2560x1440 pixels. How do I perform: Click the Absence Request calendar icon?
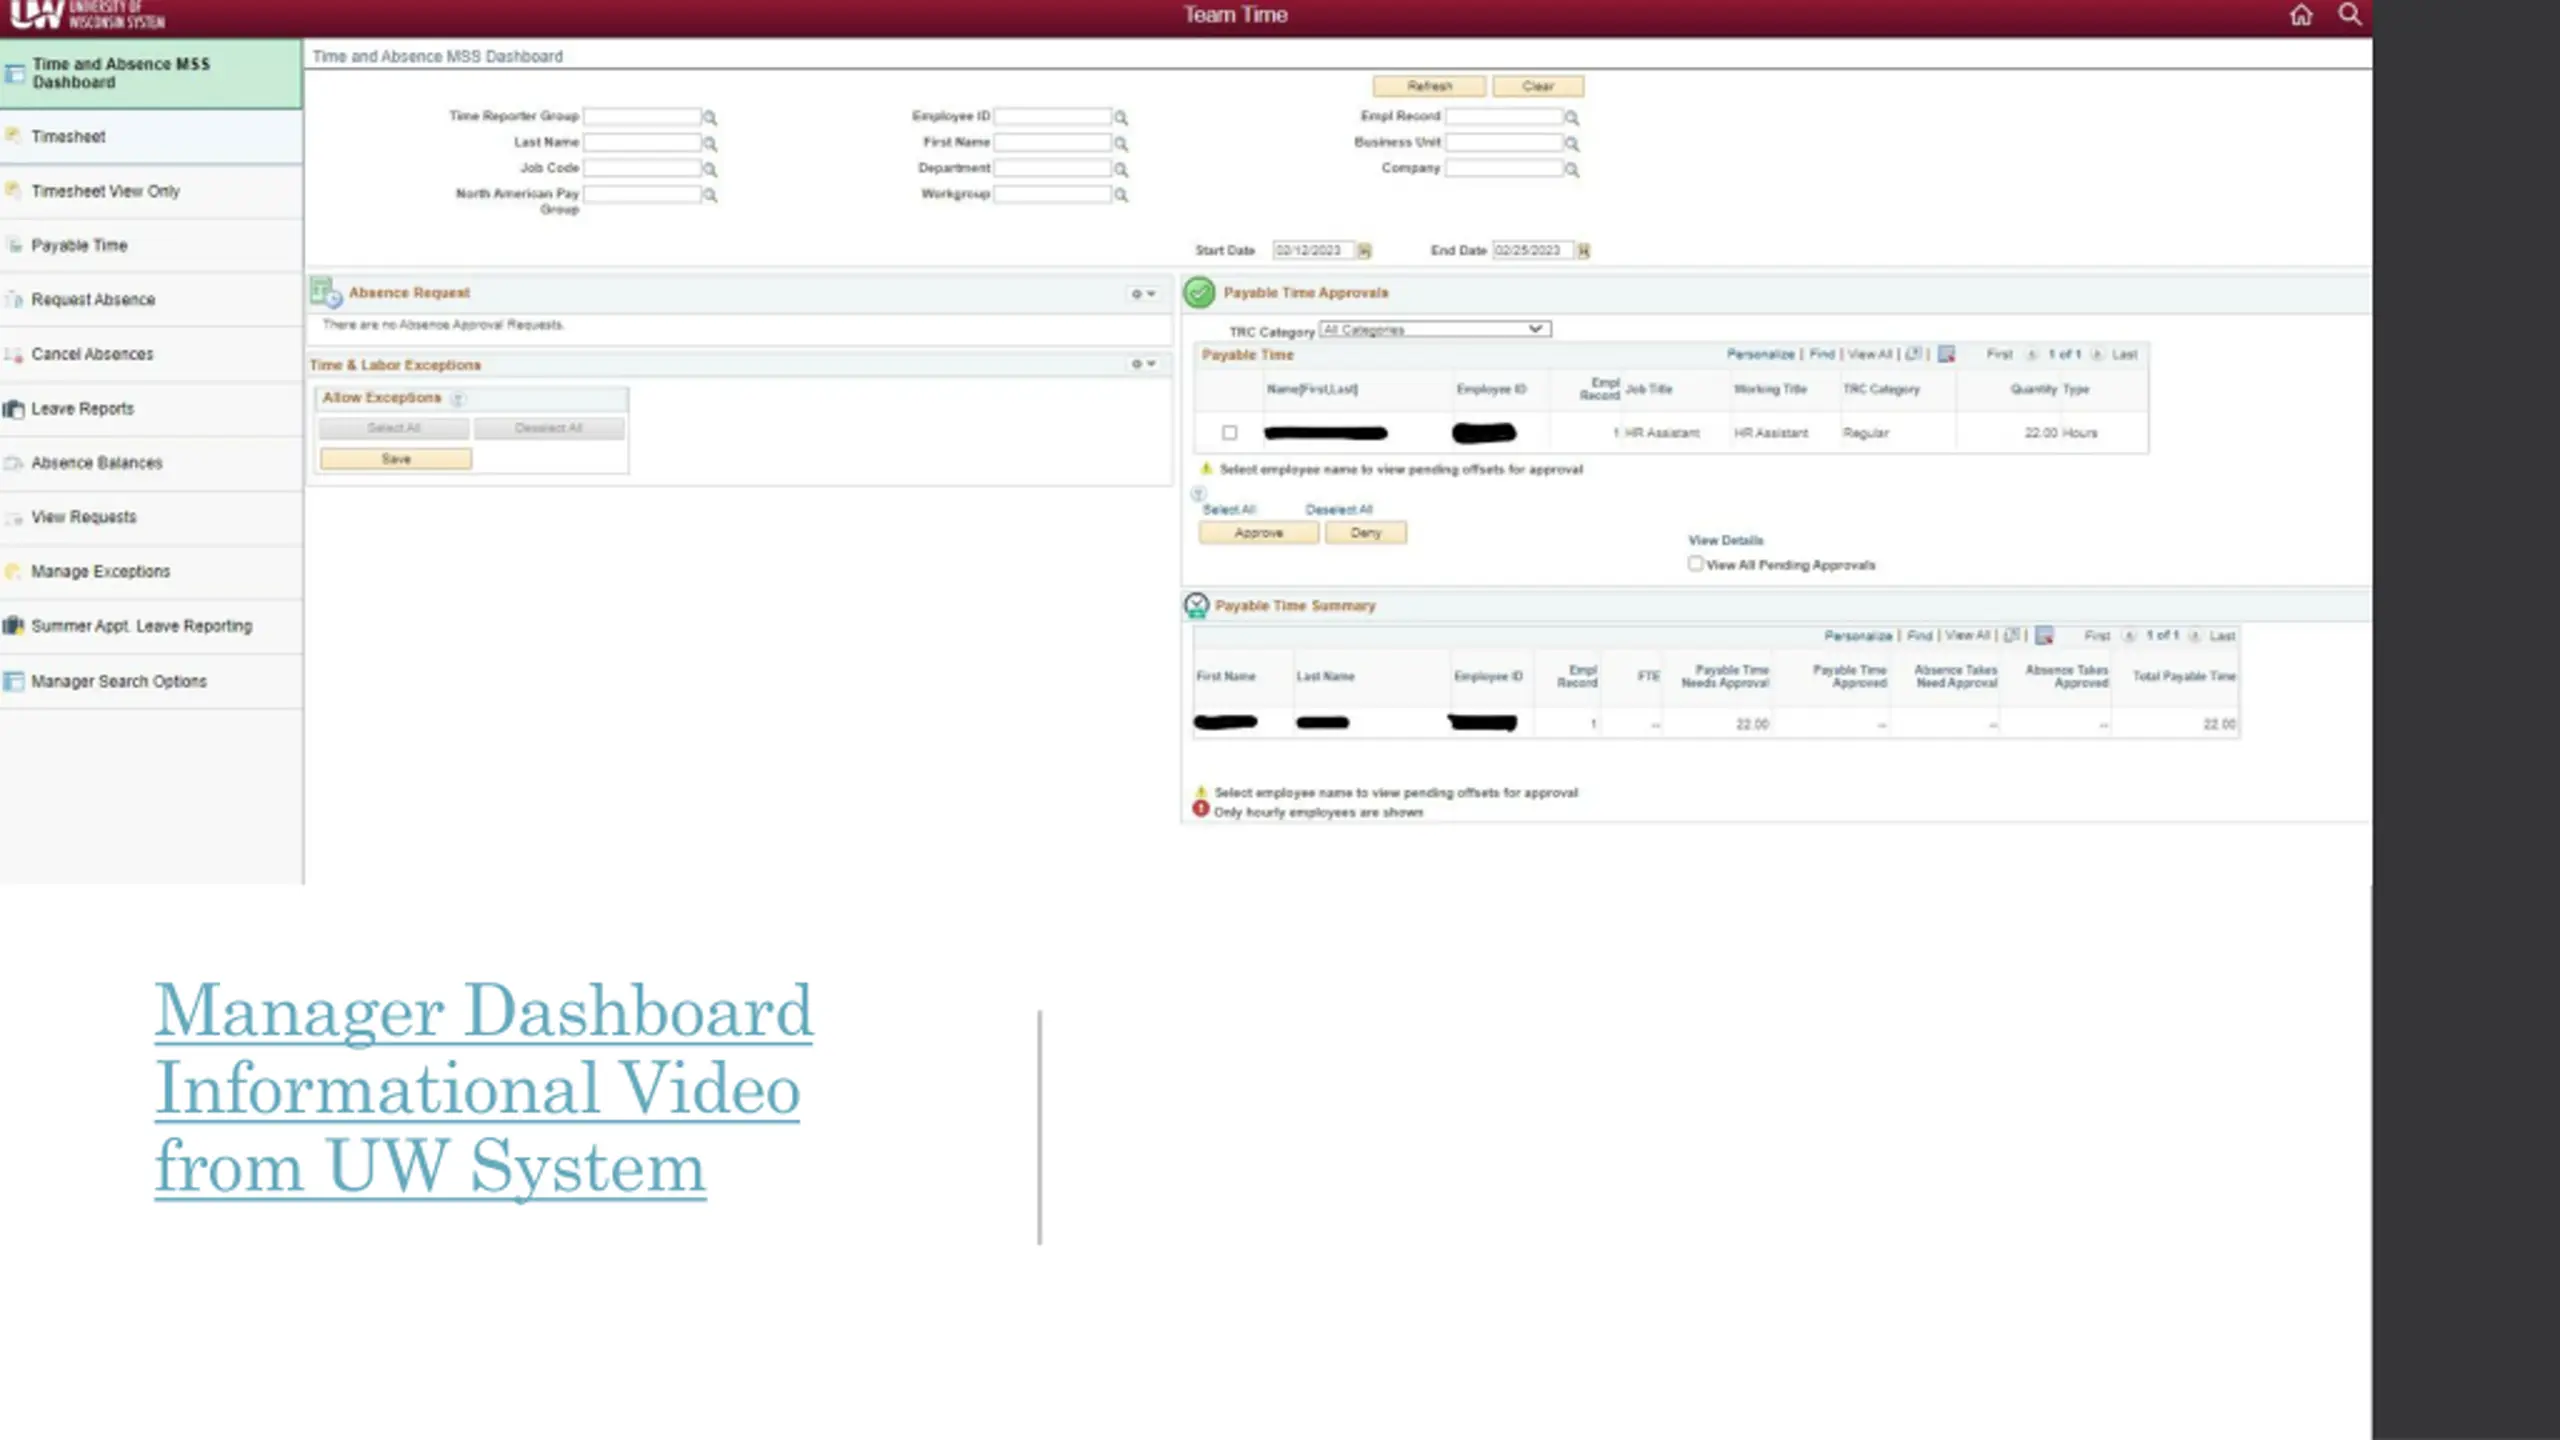pyautogui.click(x=325, y=292)
